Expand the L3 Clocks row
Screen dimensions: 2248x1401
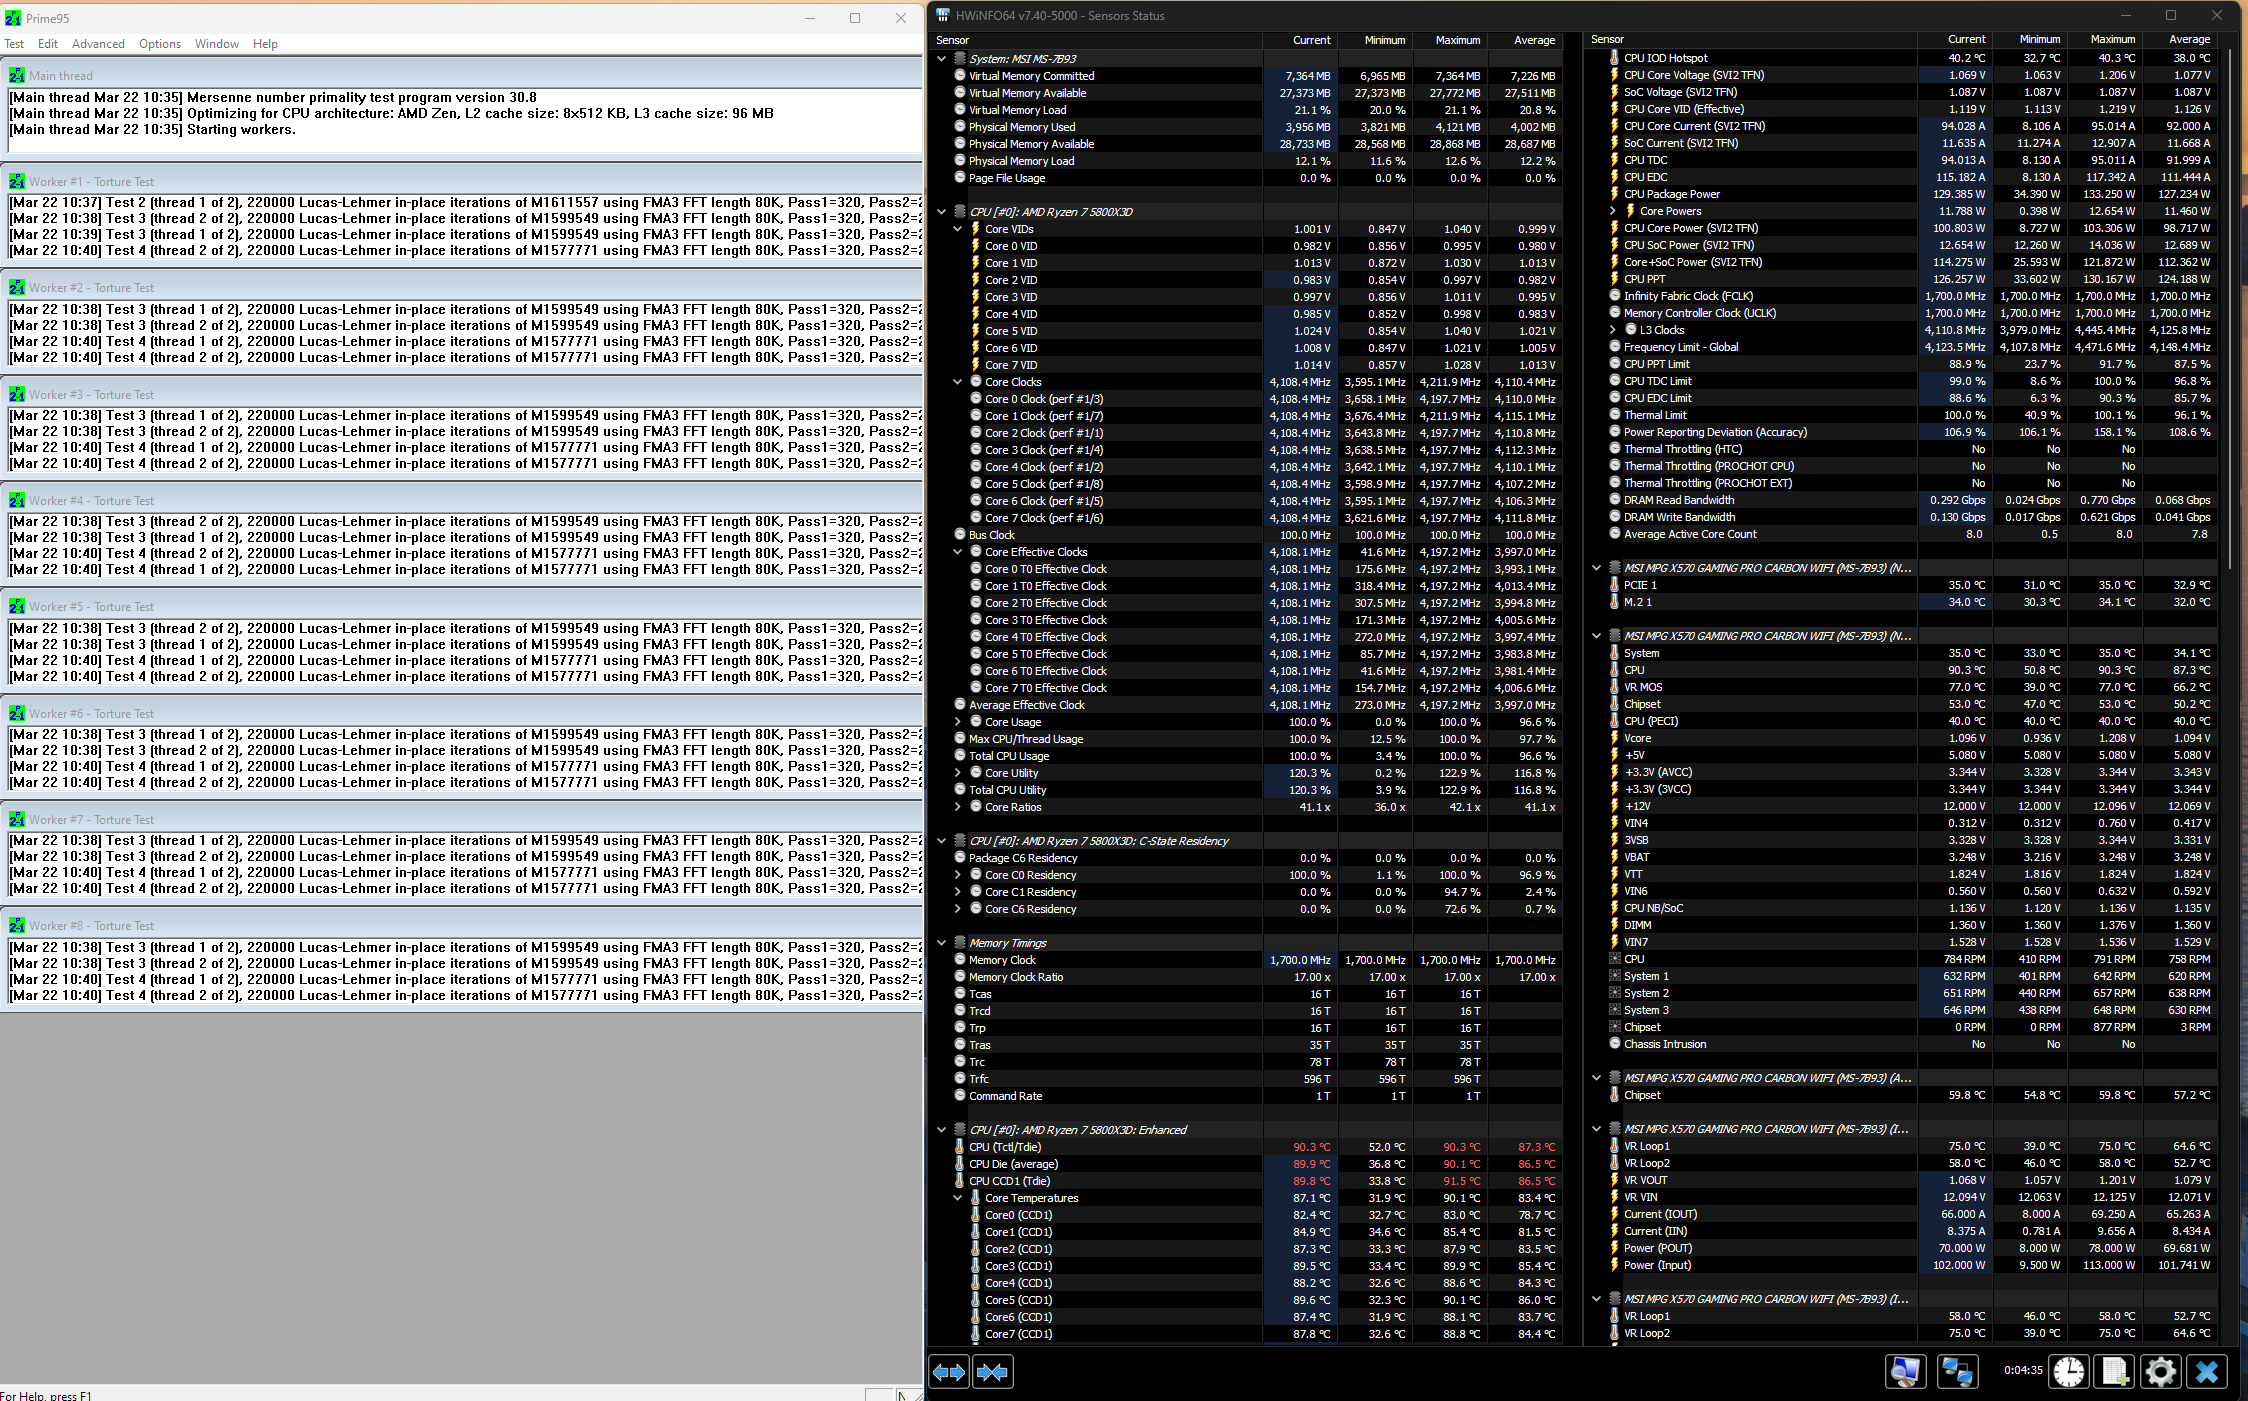[1612, 330]
